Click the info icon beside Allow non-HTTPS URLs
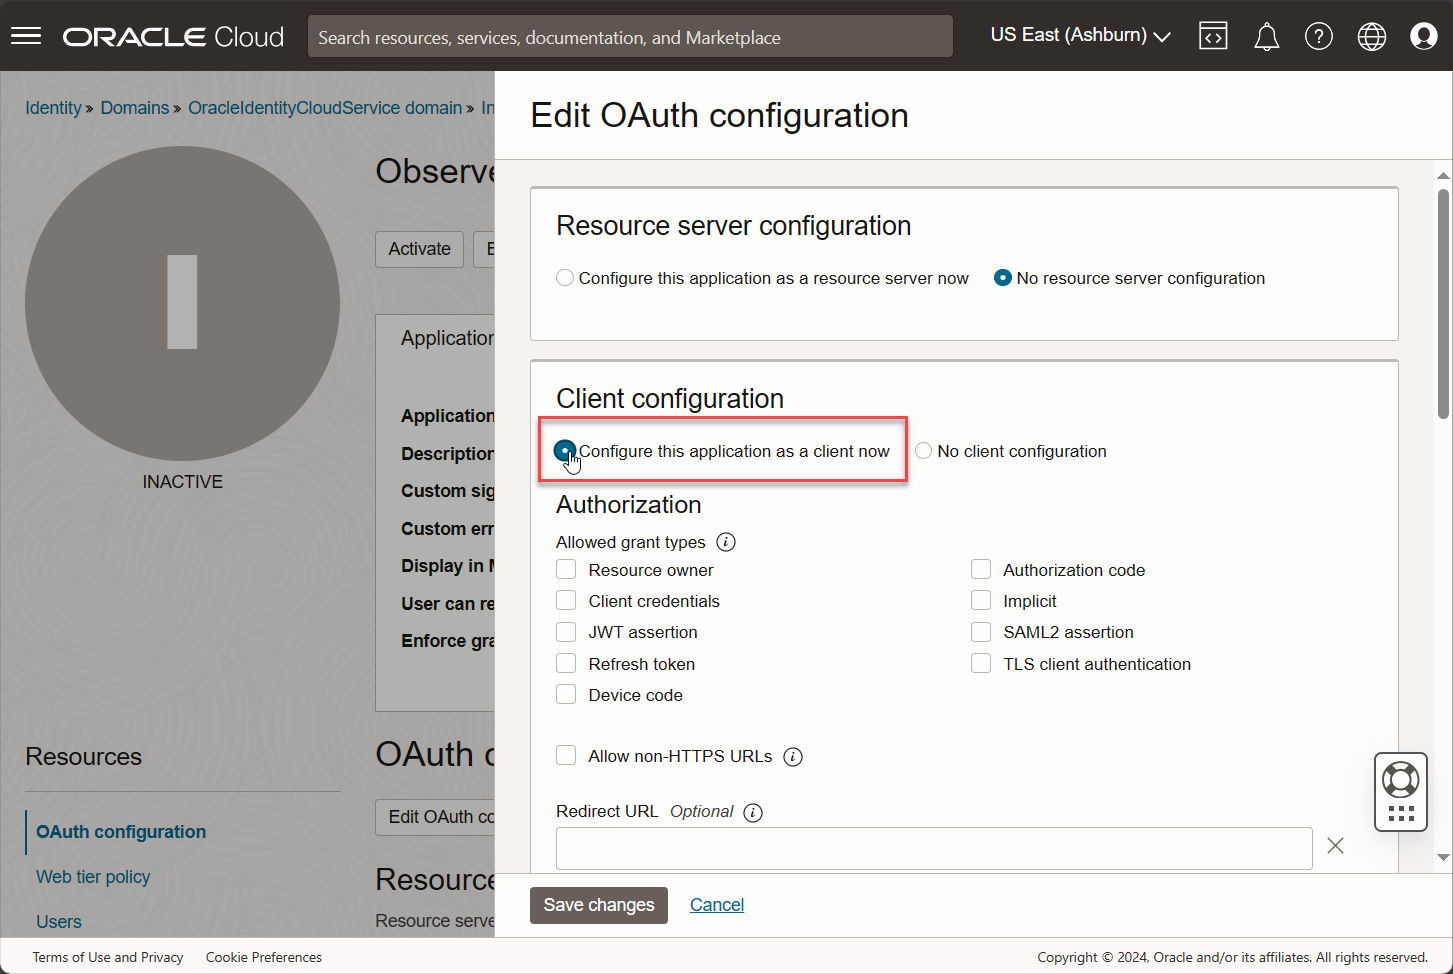1453x974 pixels. tap(793, 756)
